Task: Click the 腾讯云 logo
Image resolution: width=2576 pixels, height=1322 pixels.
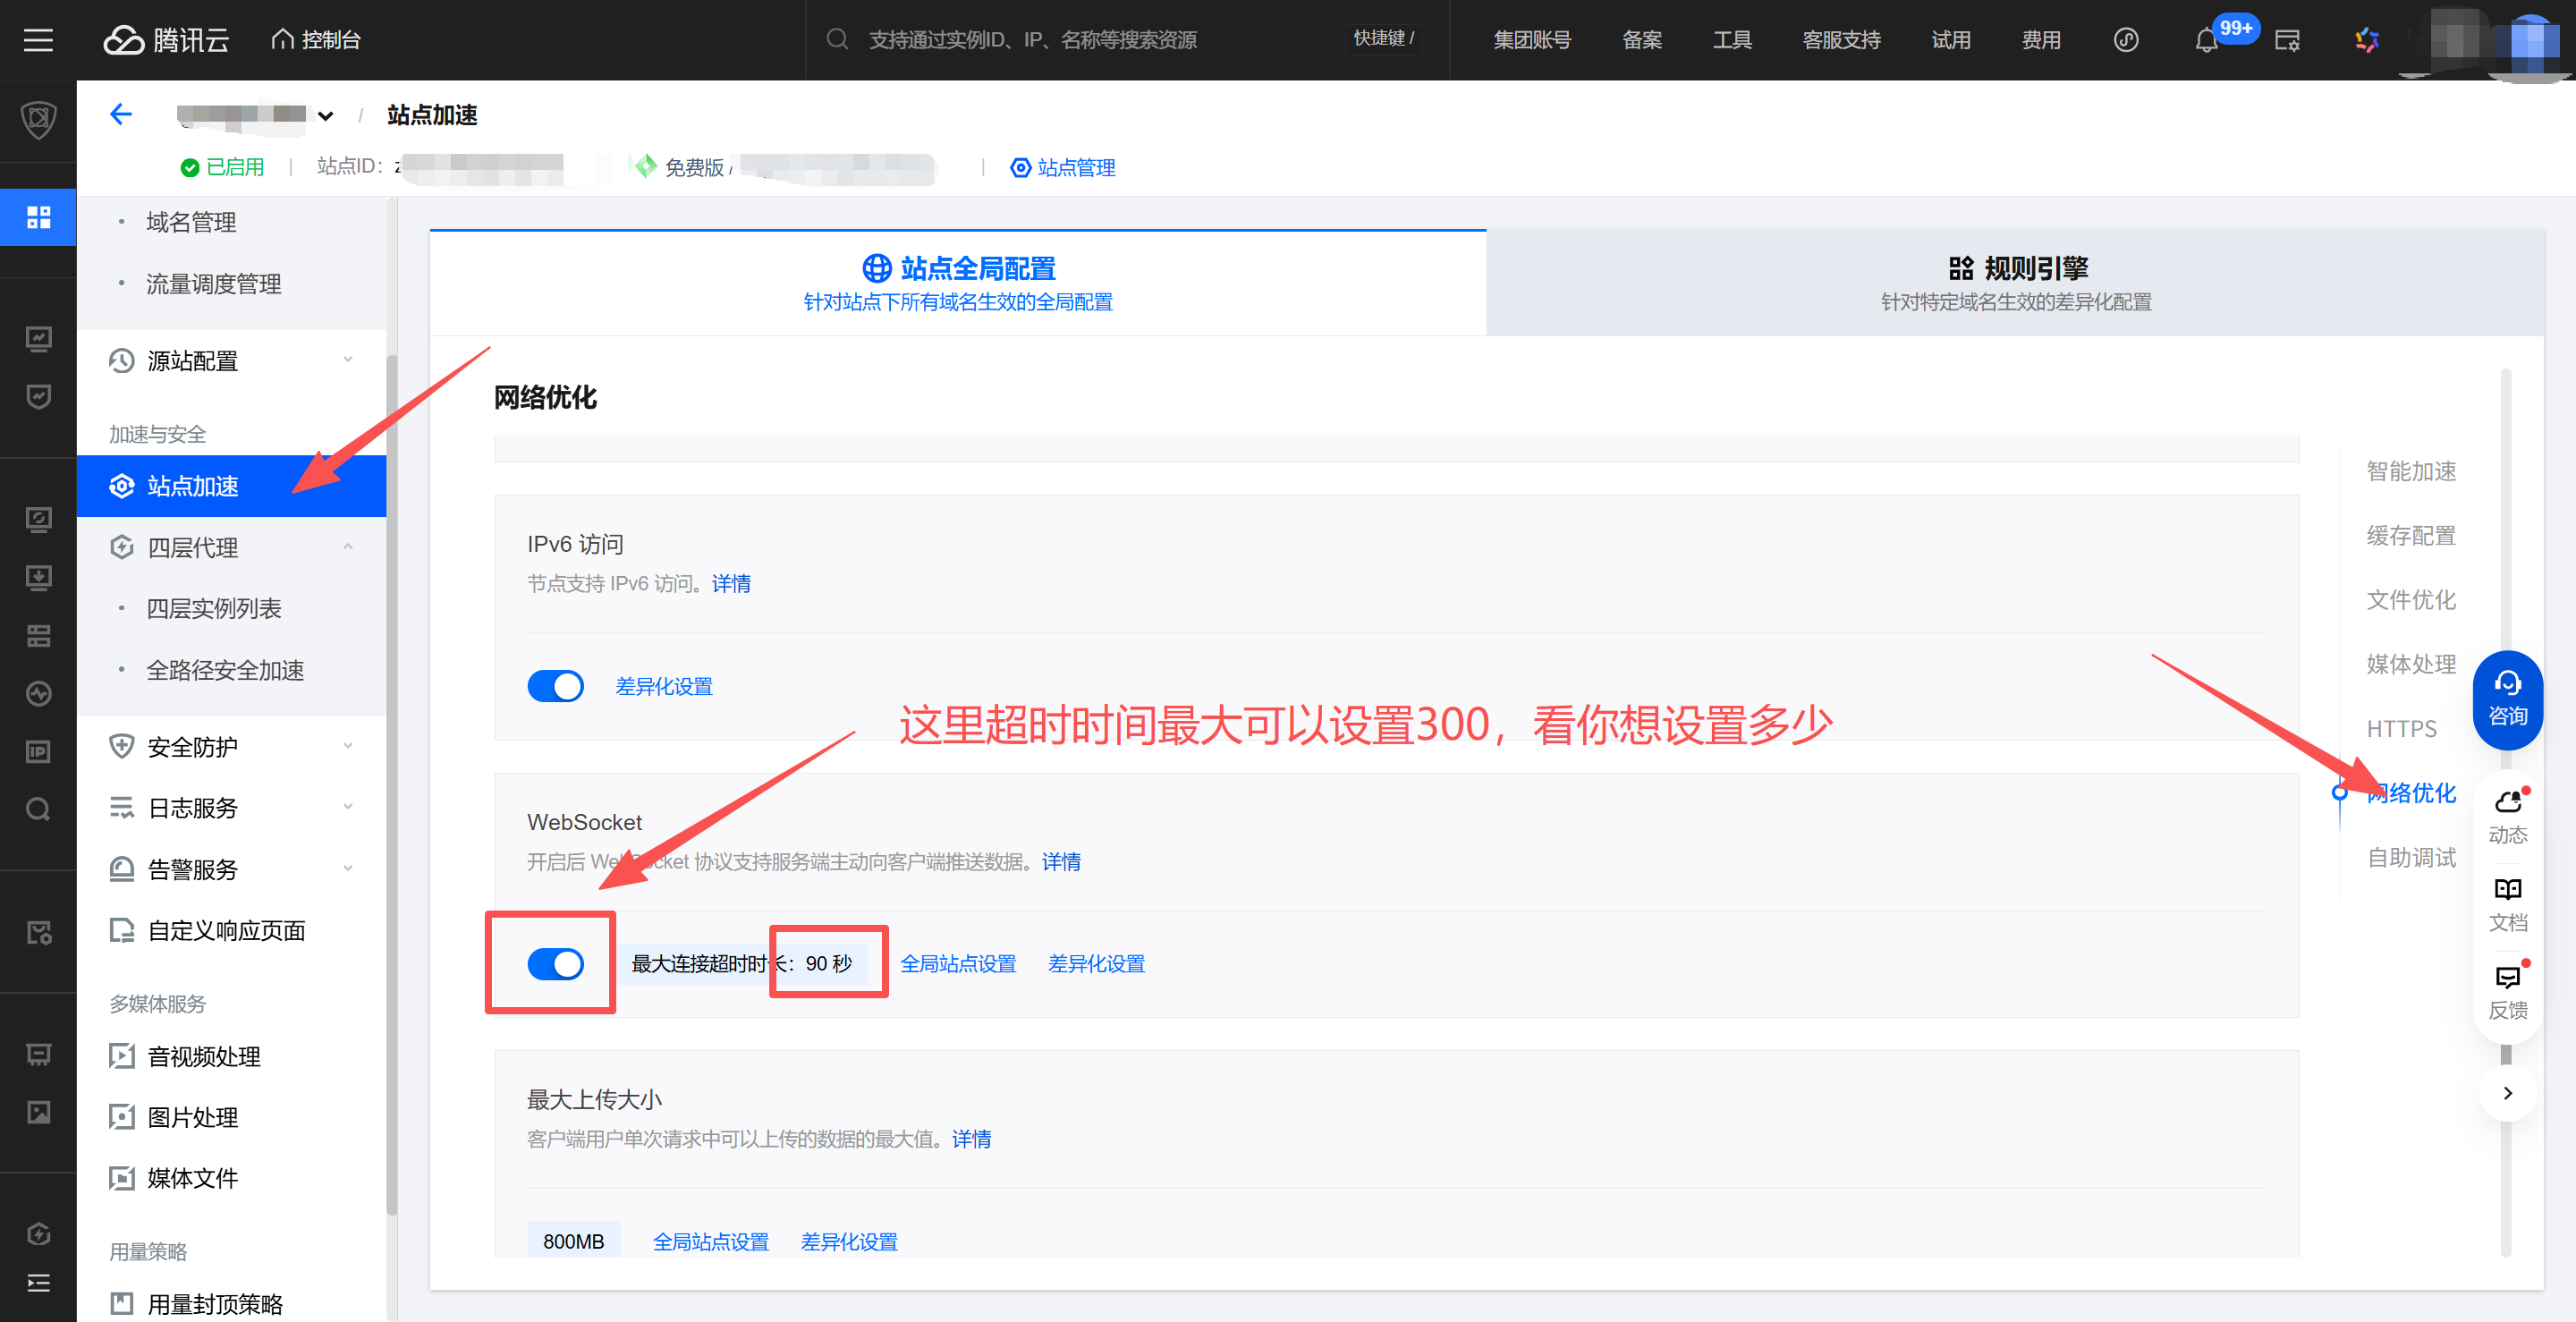Action: [x=166, y=40]
